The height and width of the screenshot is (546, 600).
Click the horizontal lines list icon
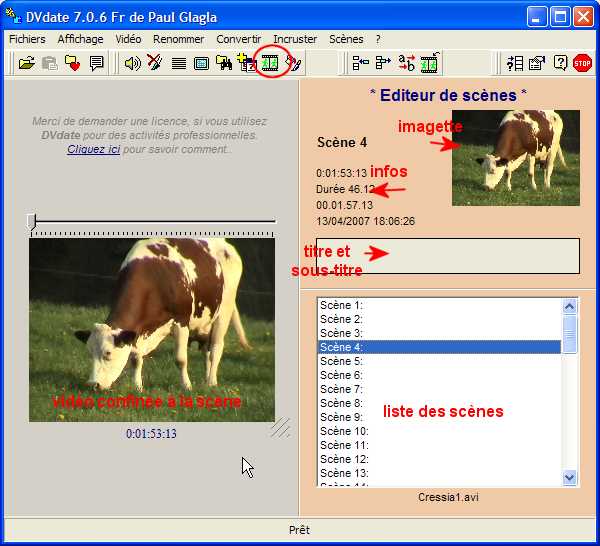pyautogui.click(x=179, y=64)
